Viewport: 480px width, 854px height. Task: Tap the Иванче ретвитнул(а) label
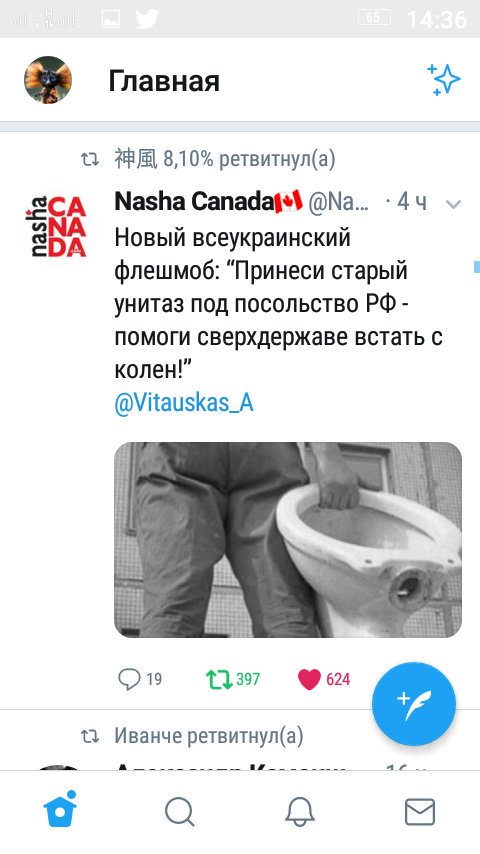(x=209, y=736)
